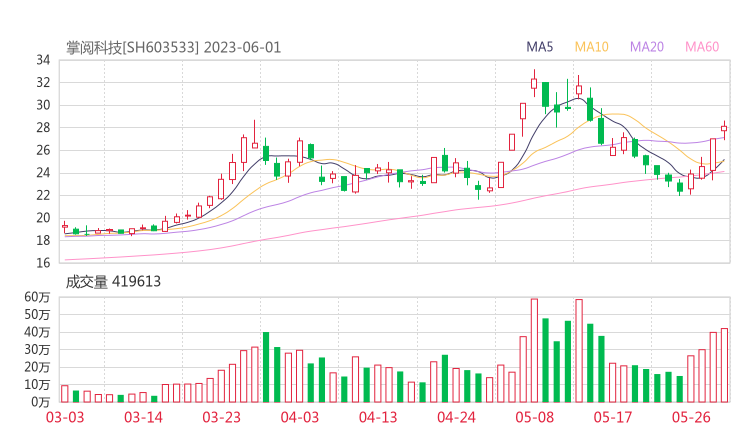The width and height of the screenshot is (740, 440).
Task: Select the 04-13 date axis label
Action: point(378,417)
